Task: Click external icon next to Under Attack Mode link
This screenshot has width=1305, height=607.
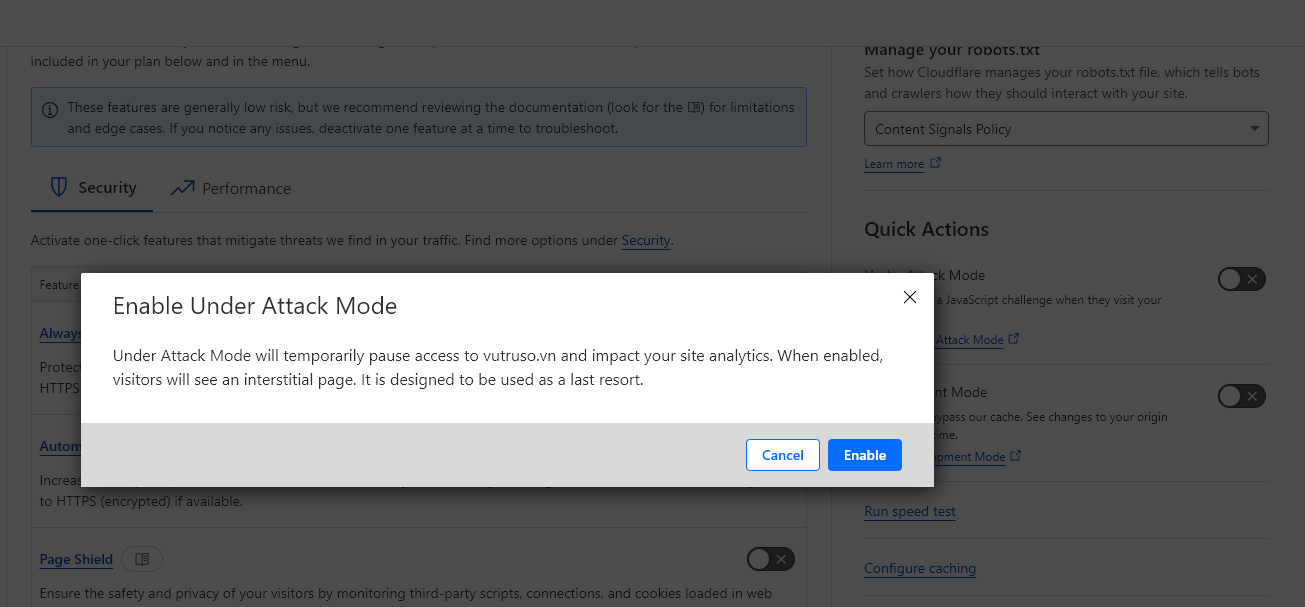Action: pyautogui.click(x=1014, y=339)
